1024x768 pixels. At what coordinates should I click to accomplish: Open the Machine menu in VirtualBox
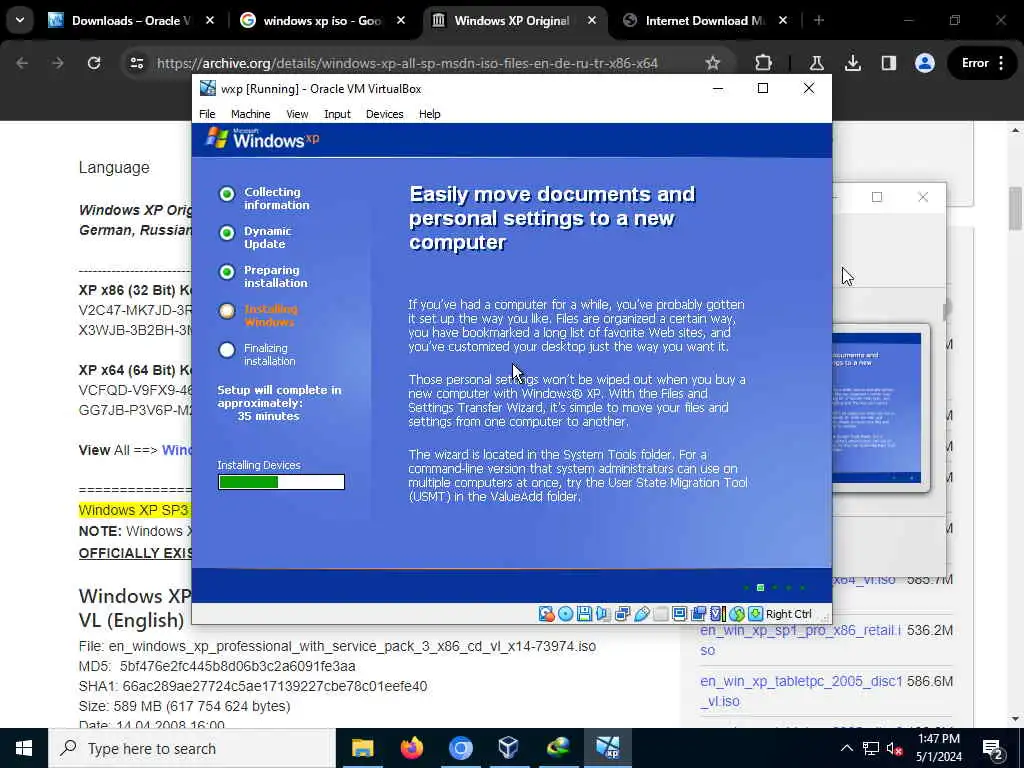point(250,114)
